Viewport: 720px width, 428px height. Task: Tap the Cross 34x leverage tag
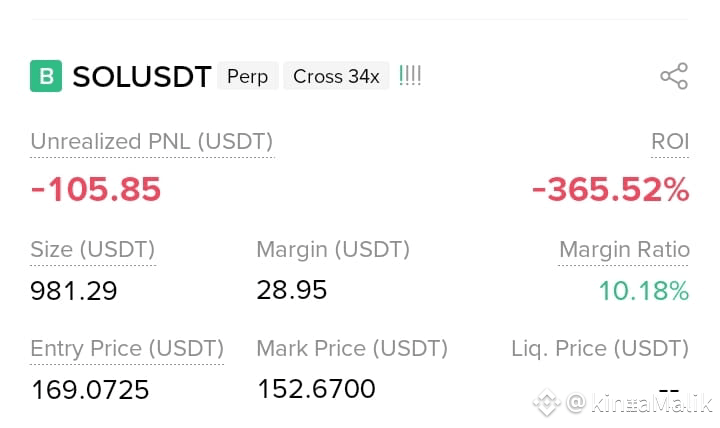[x=336, y=76]
